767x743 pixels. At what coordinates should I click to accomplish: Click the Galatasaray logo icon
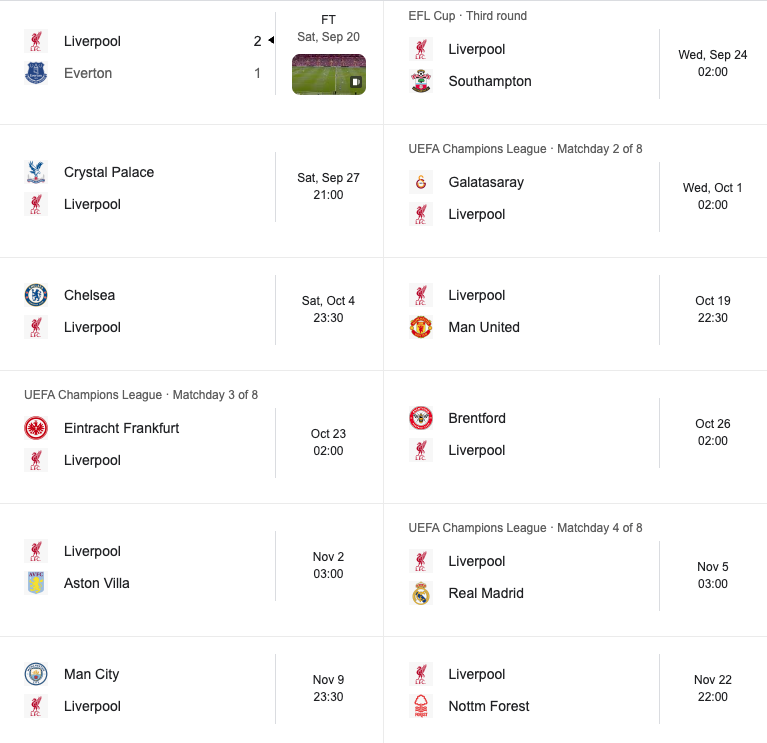[x=421, y=182]
